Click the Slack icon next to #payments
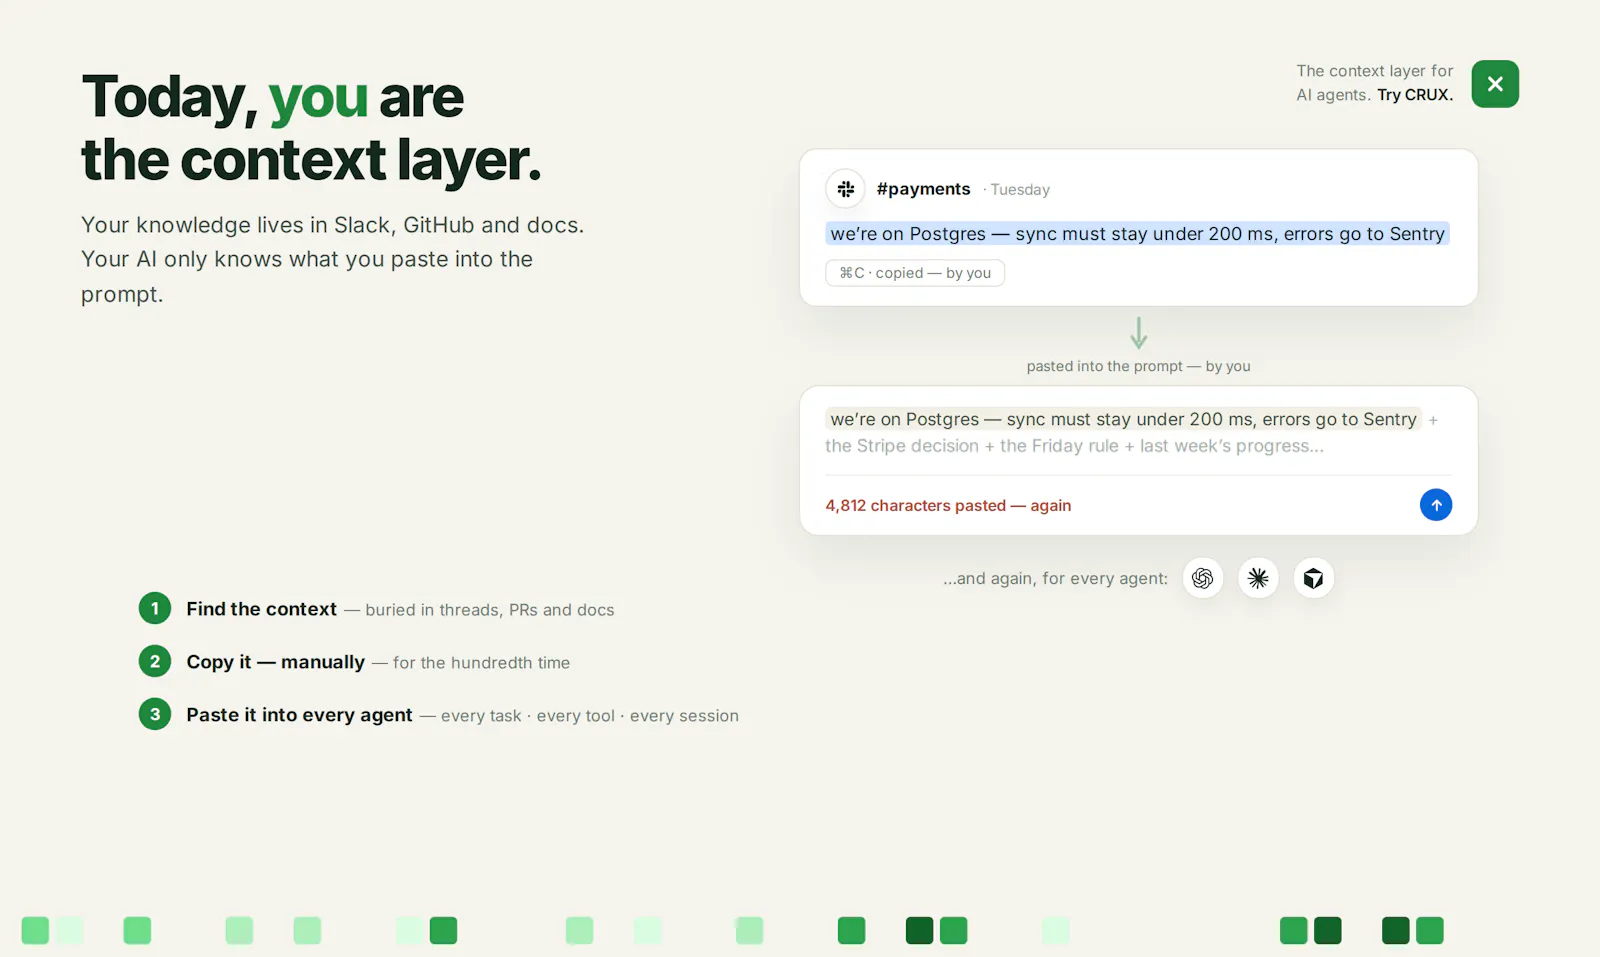 [846, 188]
